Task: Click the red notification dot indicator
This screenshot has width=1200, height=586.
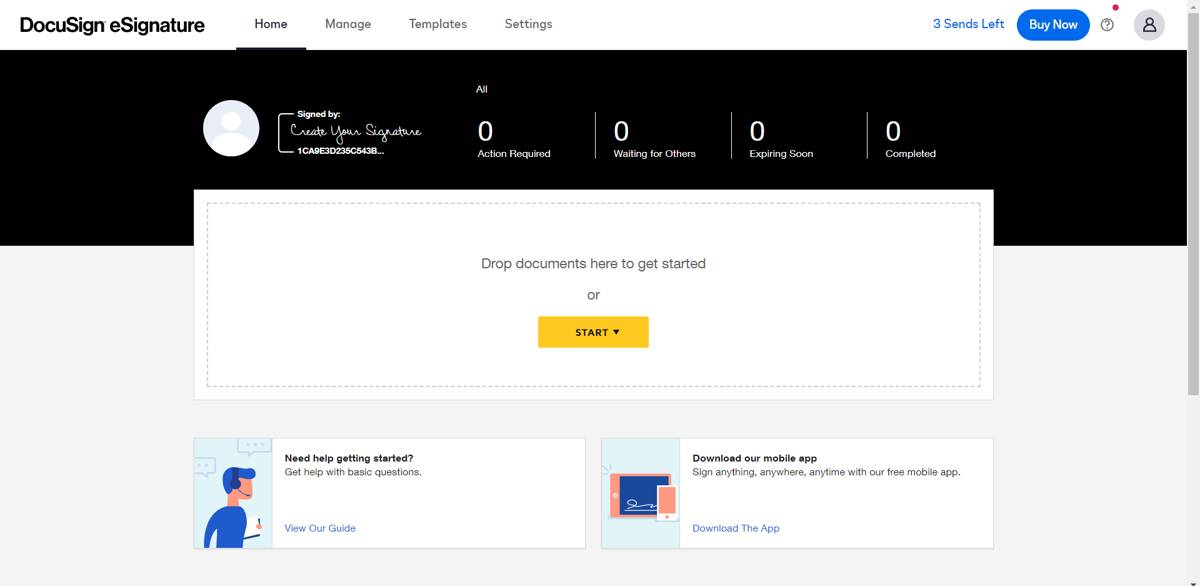Action: [x=1115, y=8]
